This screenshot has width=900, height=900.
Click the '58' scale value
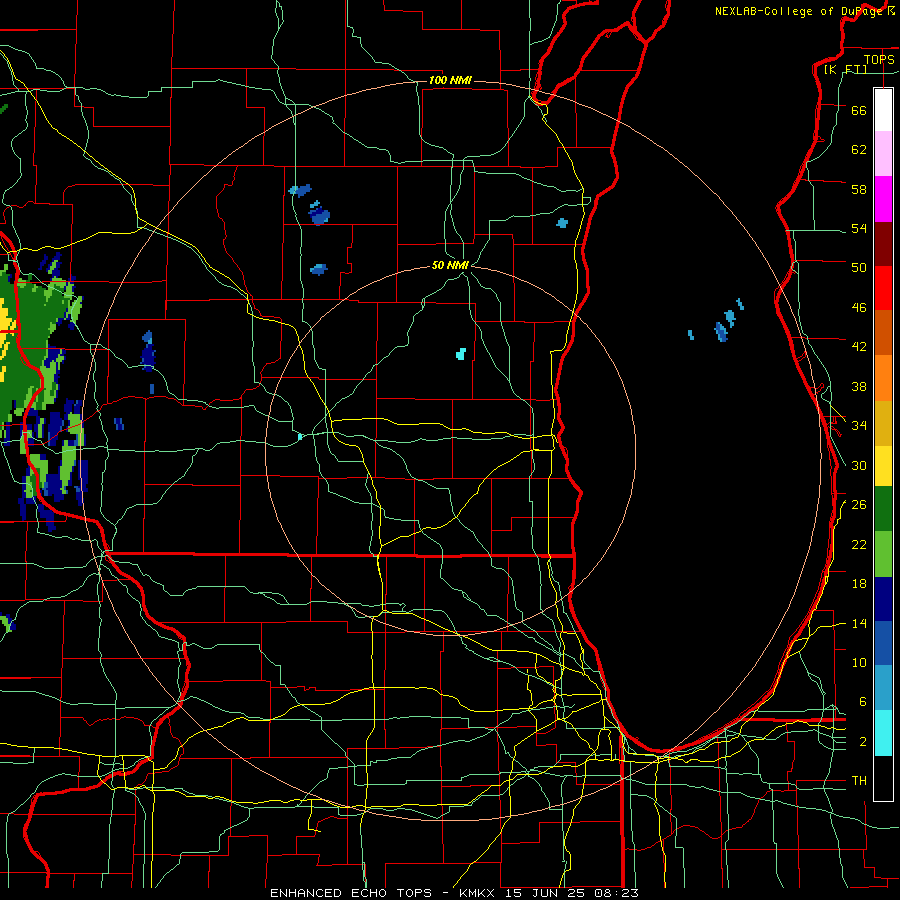pyautogui.click(x=859, y=189)
